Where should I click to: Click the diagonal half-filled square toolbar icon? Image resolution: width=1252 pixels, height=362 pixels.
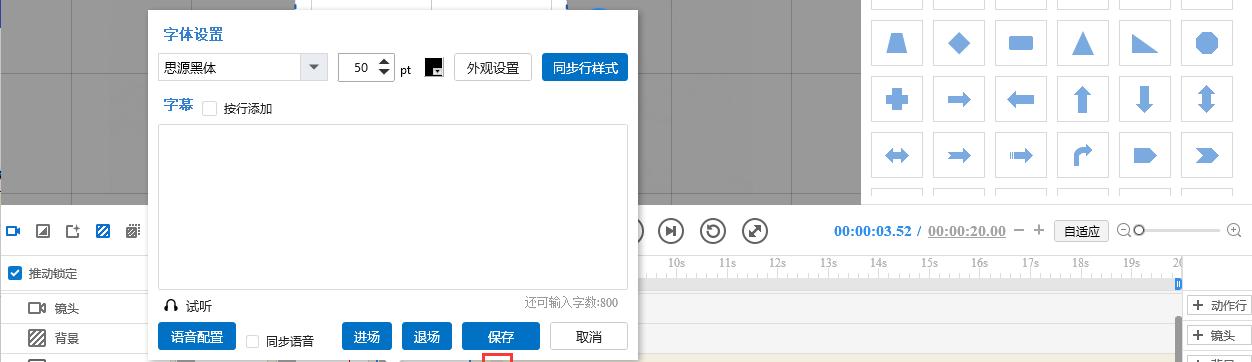coord(43,231)
